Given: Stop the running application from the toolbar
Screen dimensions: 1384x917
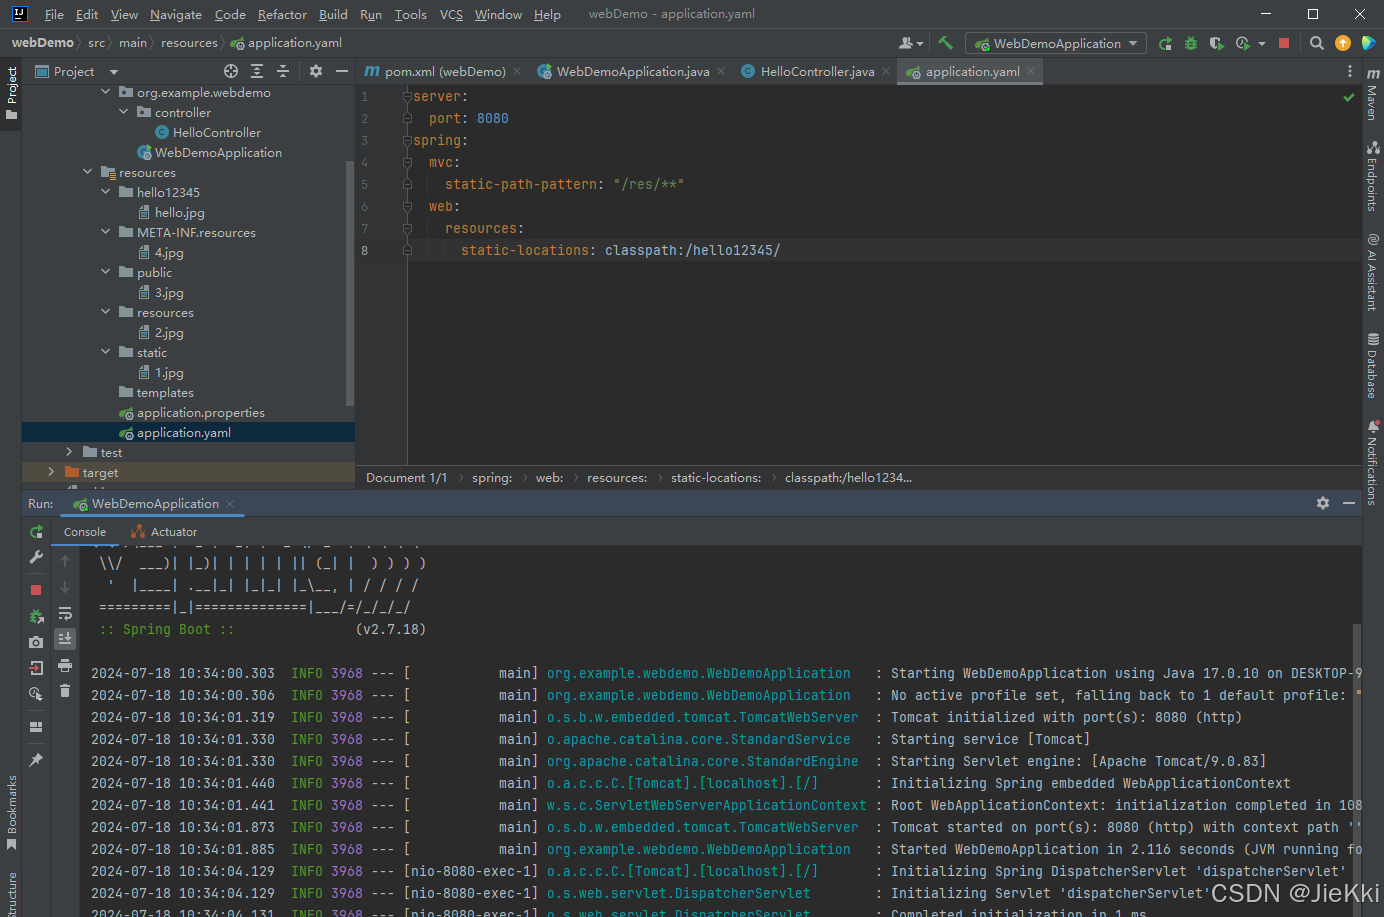Looking at the screenshot, I should (1284, 43).
